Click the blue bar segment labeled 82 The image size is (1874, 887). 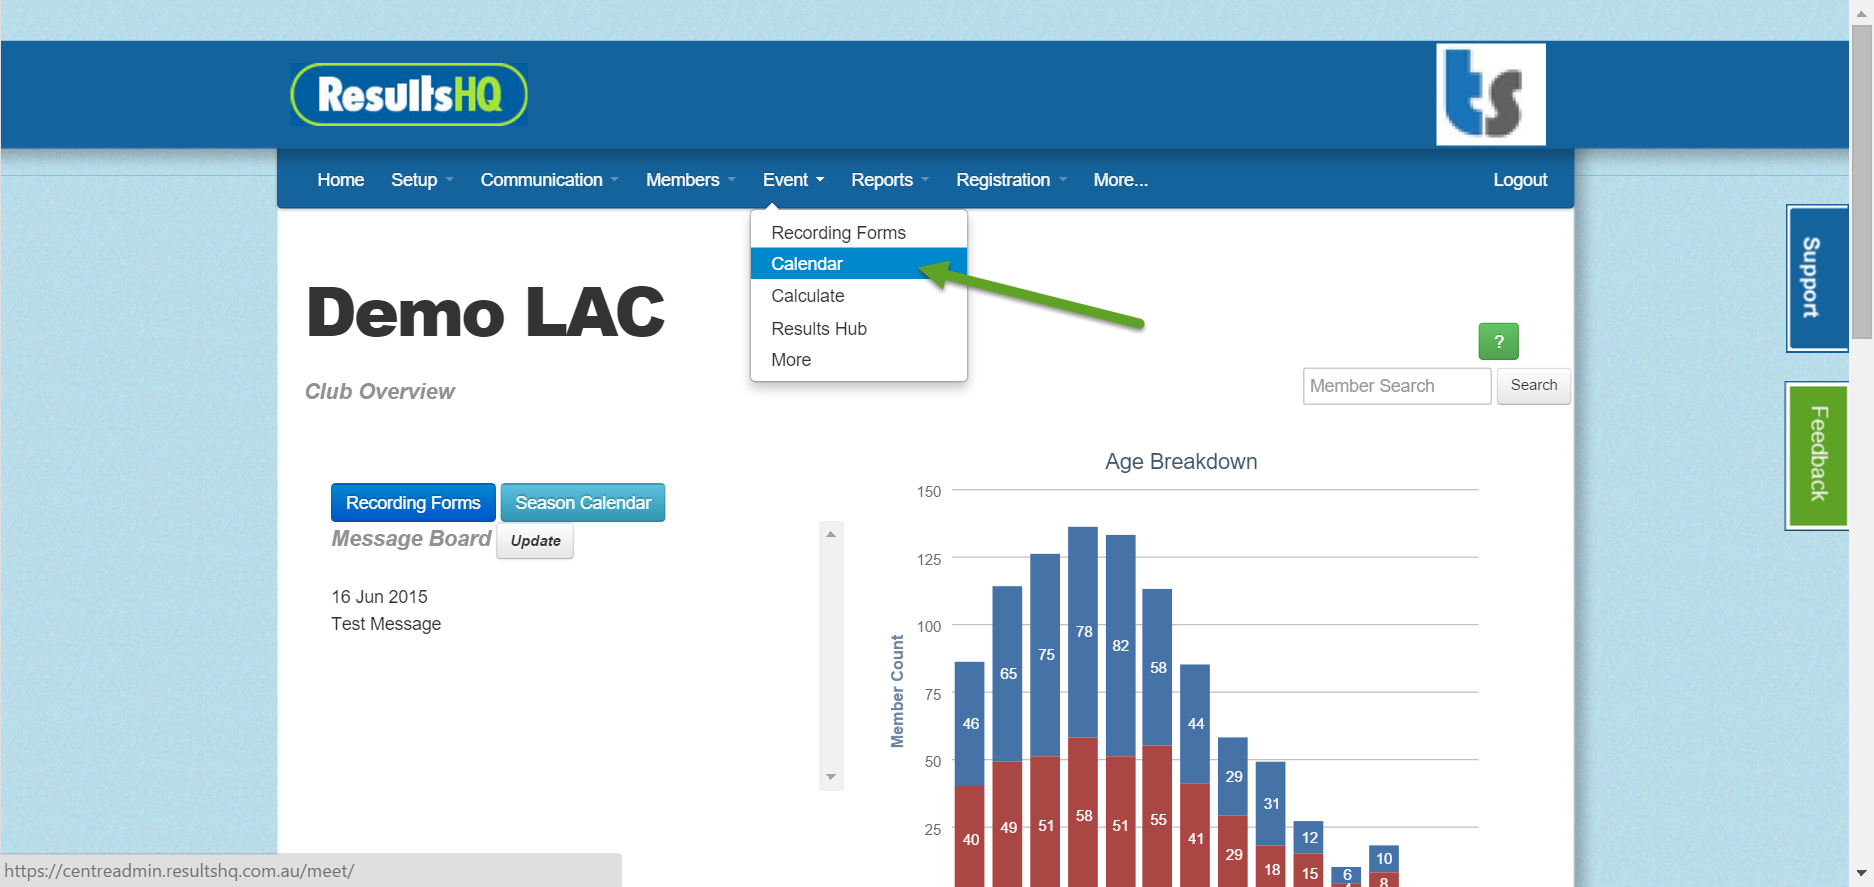click(1121, 645)
